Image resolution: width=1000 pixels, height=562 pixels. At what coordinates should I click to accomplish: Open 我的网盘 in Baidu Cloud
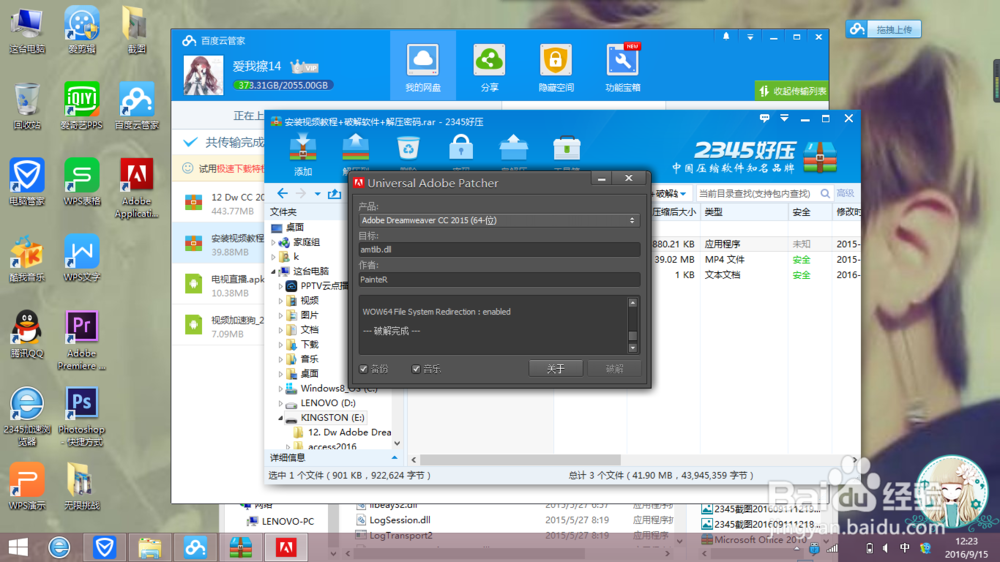point(423,66)
